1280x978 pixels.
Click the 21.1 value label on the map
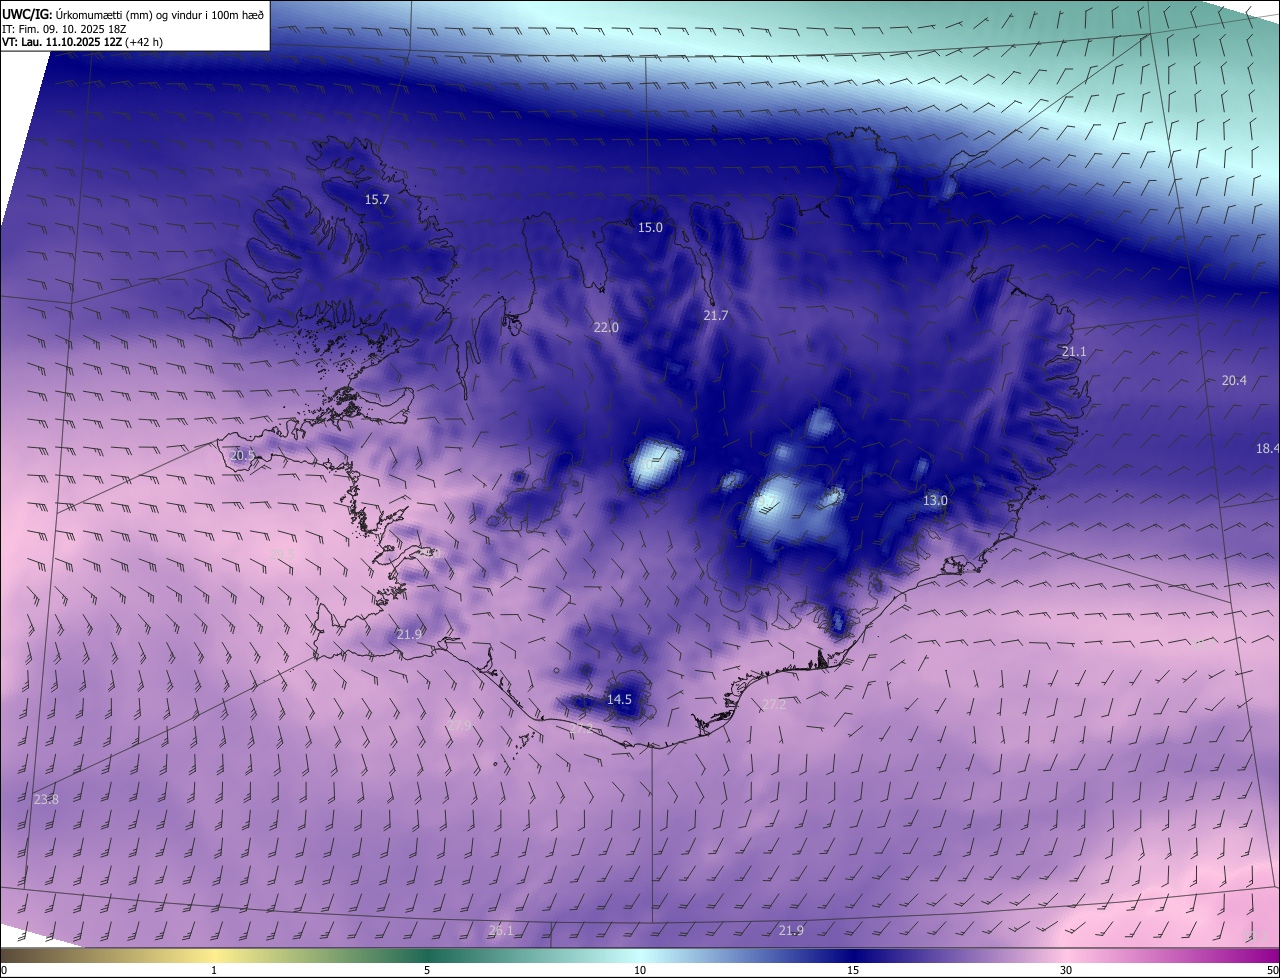coord(1073,352)
